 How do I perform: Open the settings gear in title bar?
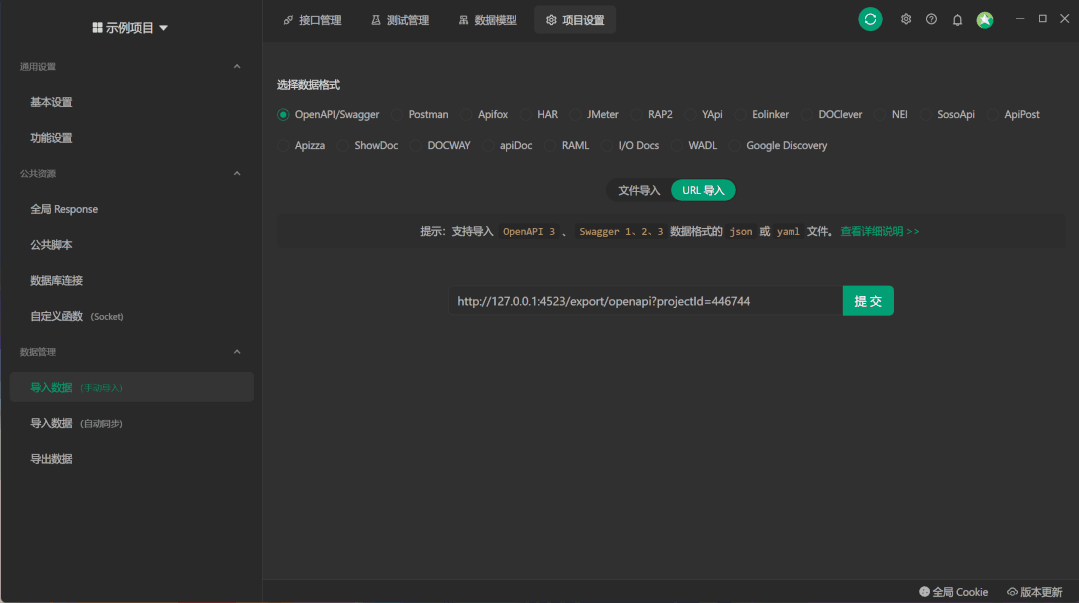pos(905,18)
